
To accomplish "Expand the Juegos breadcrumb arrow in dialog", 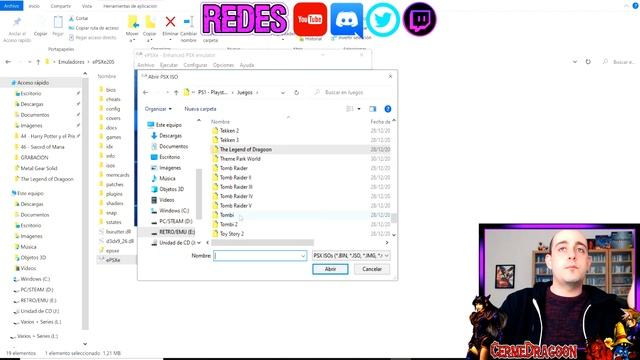I will pos(258,93).
